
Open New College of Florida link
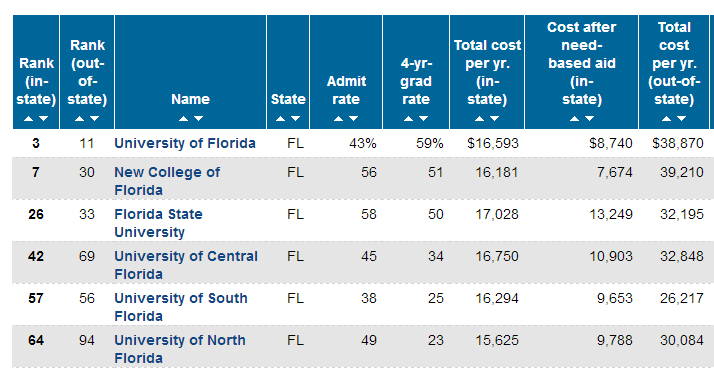(167, 181)
